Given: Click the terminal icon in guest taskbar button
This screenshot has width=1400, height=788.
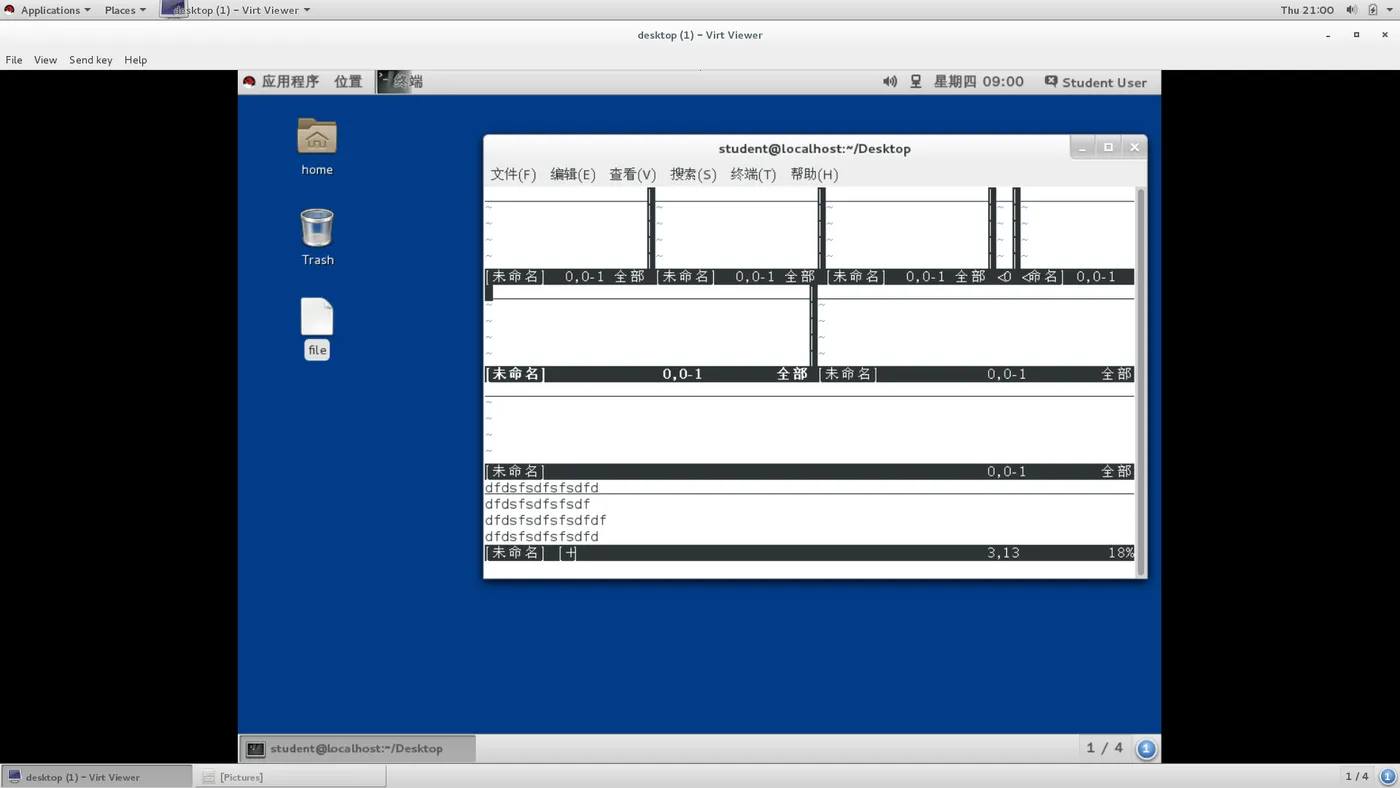Looking at the screenshot, I should tap(256, 748).
